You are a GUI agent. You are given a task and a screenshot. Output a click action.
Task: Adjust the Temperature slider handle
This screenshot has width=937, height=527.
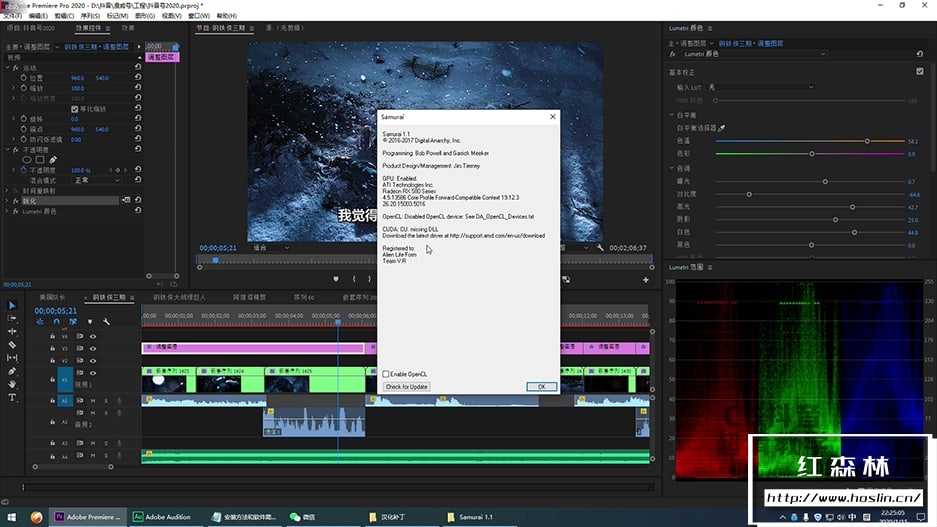pyautogui.click(x=867, y=141)
